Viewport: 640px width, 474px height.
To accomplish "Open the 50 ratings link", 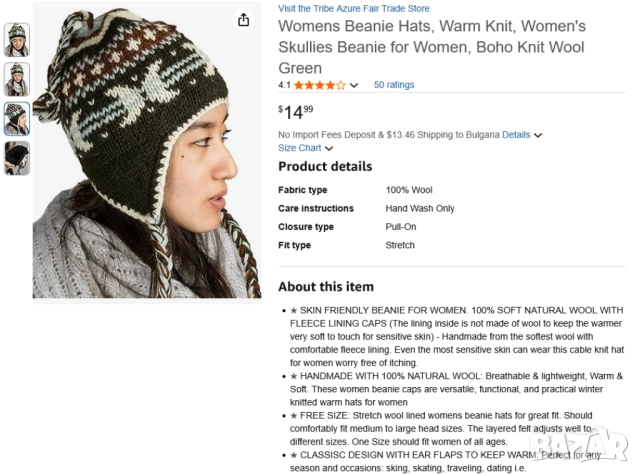I will pos(393,86).
